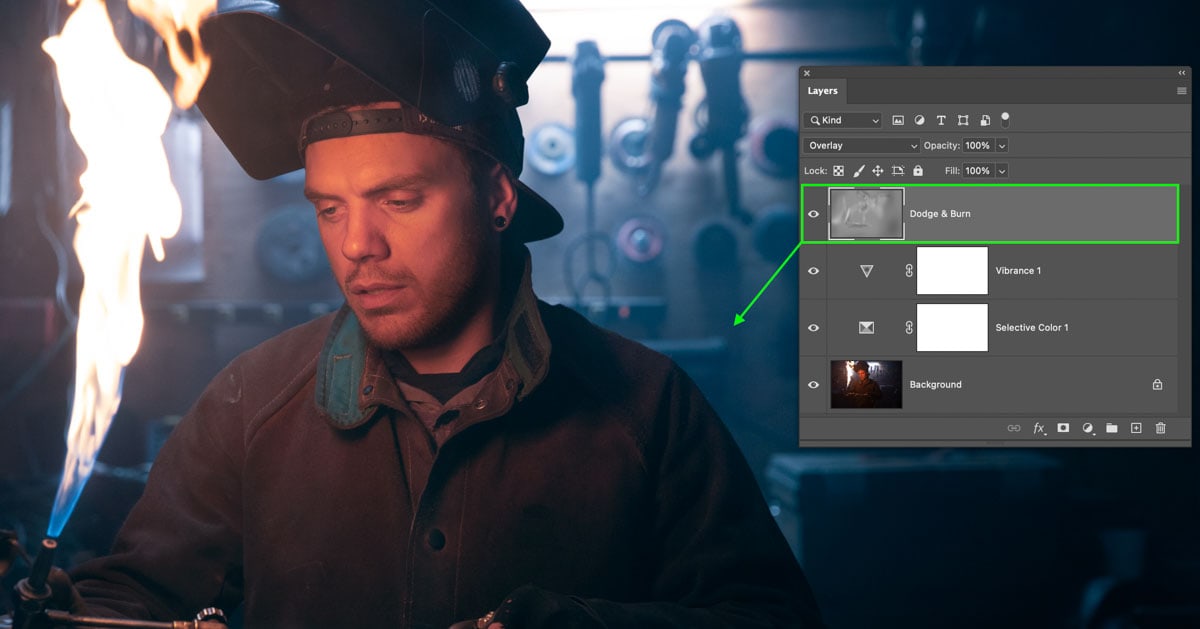
Task: Click the Selective Color 1 layer name
Action: [1032, 328]
